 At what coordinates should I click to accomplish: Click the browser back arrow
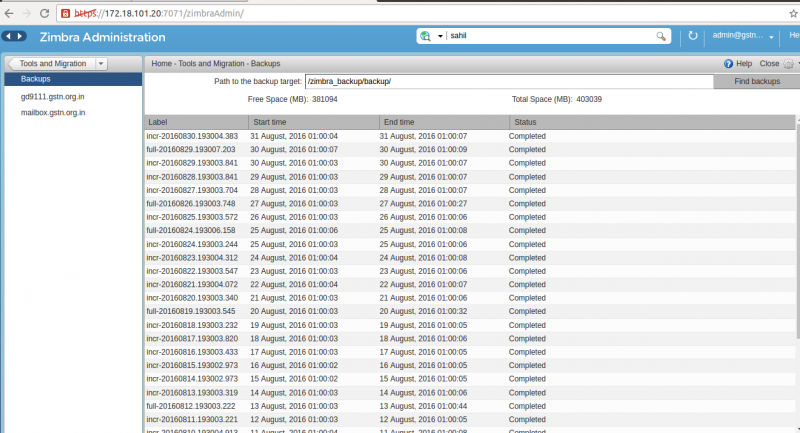pos(9,13)
